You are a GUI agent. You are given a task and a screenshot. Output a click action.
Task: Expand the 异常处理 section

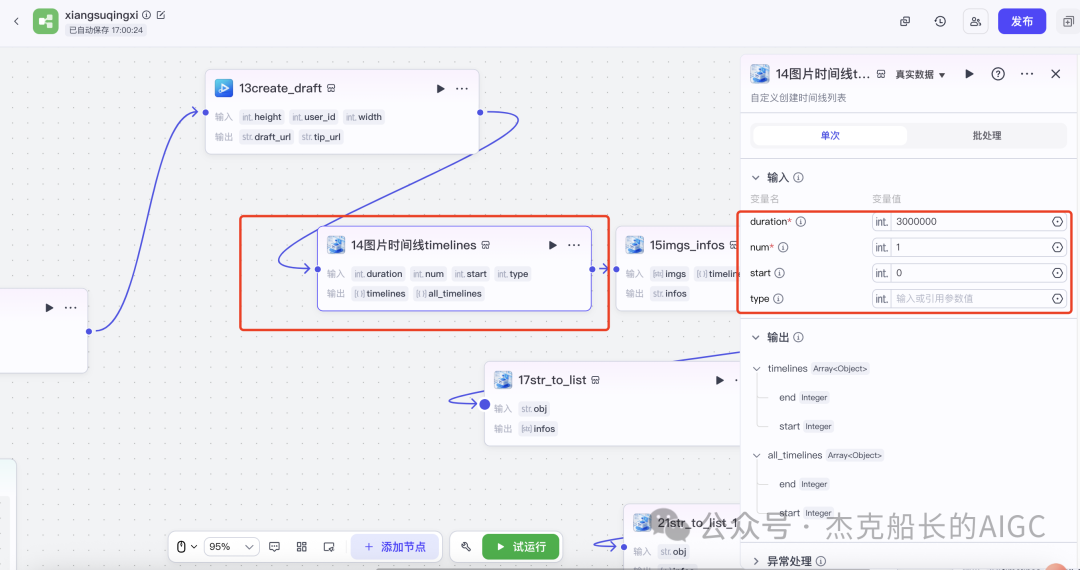(756, 561)
